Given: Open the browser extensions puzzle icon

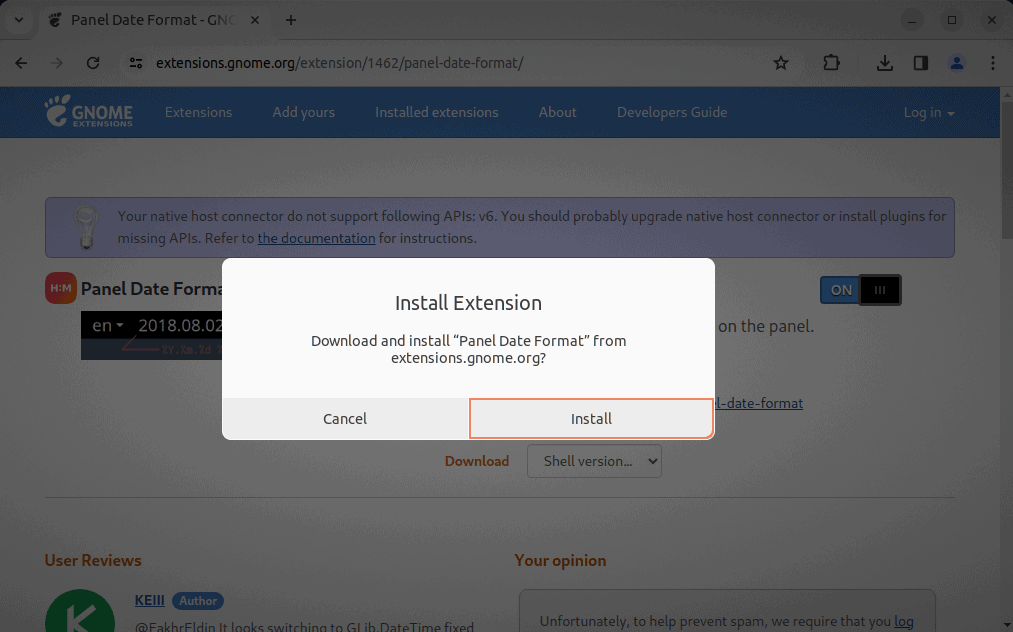Looking at the screenshot, I should [831, 63].
